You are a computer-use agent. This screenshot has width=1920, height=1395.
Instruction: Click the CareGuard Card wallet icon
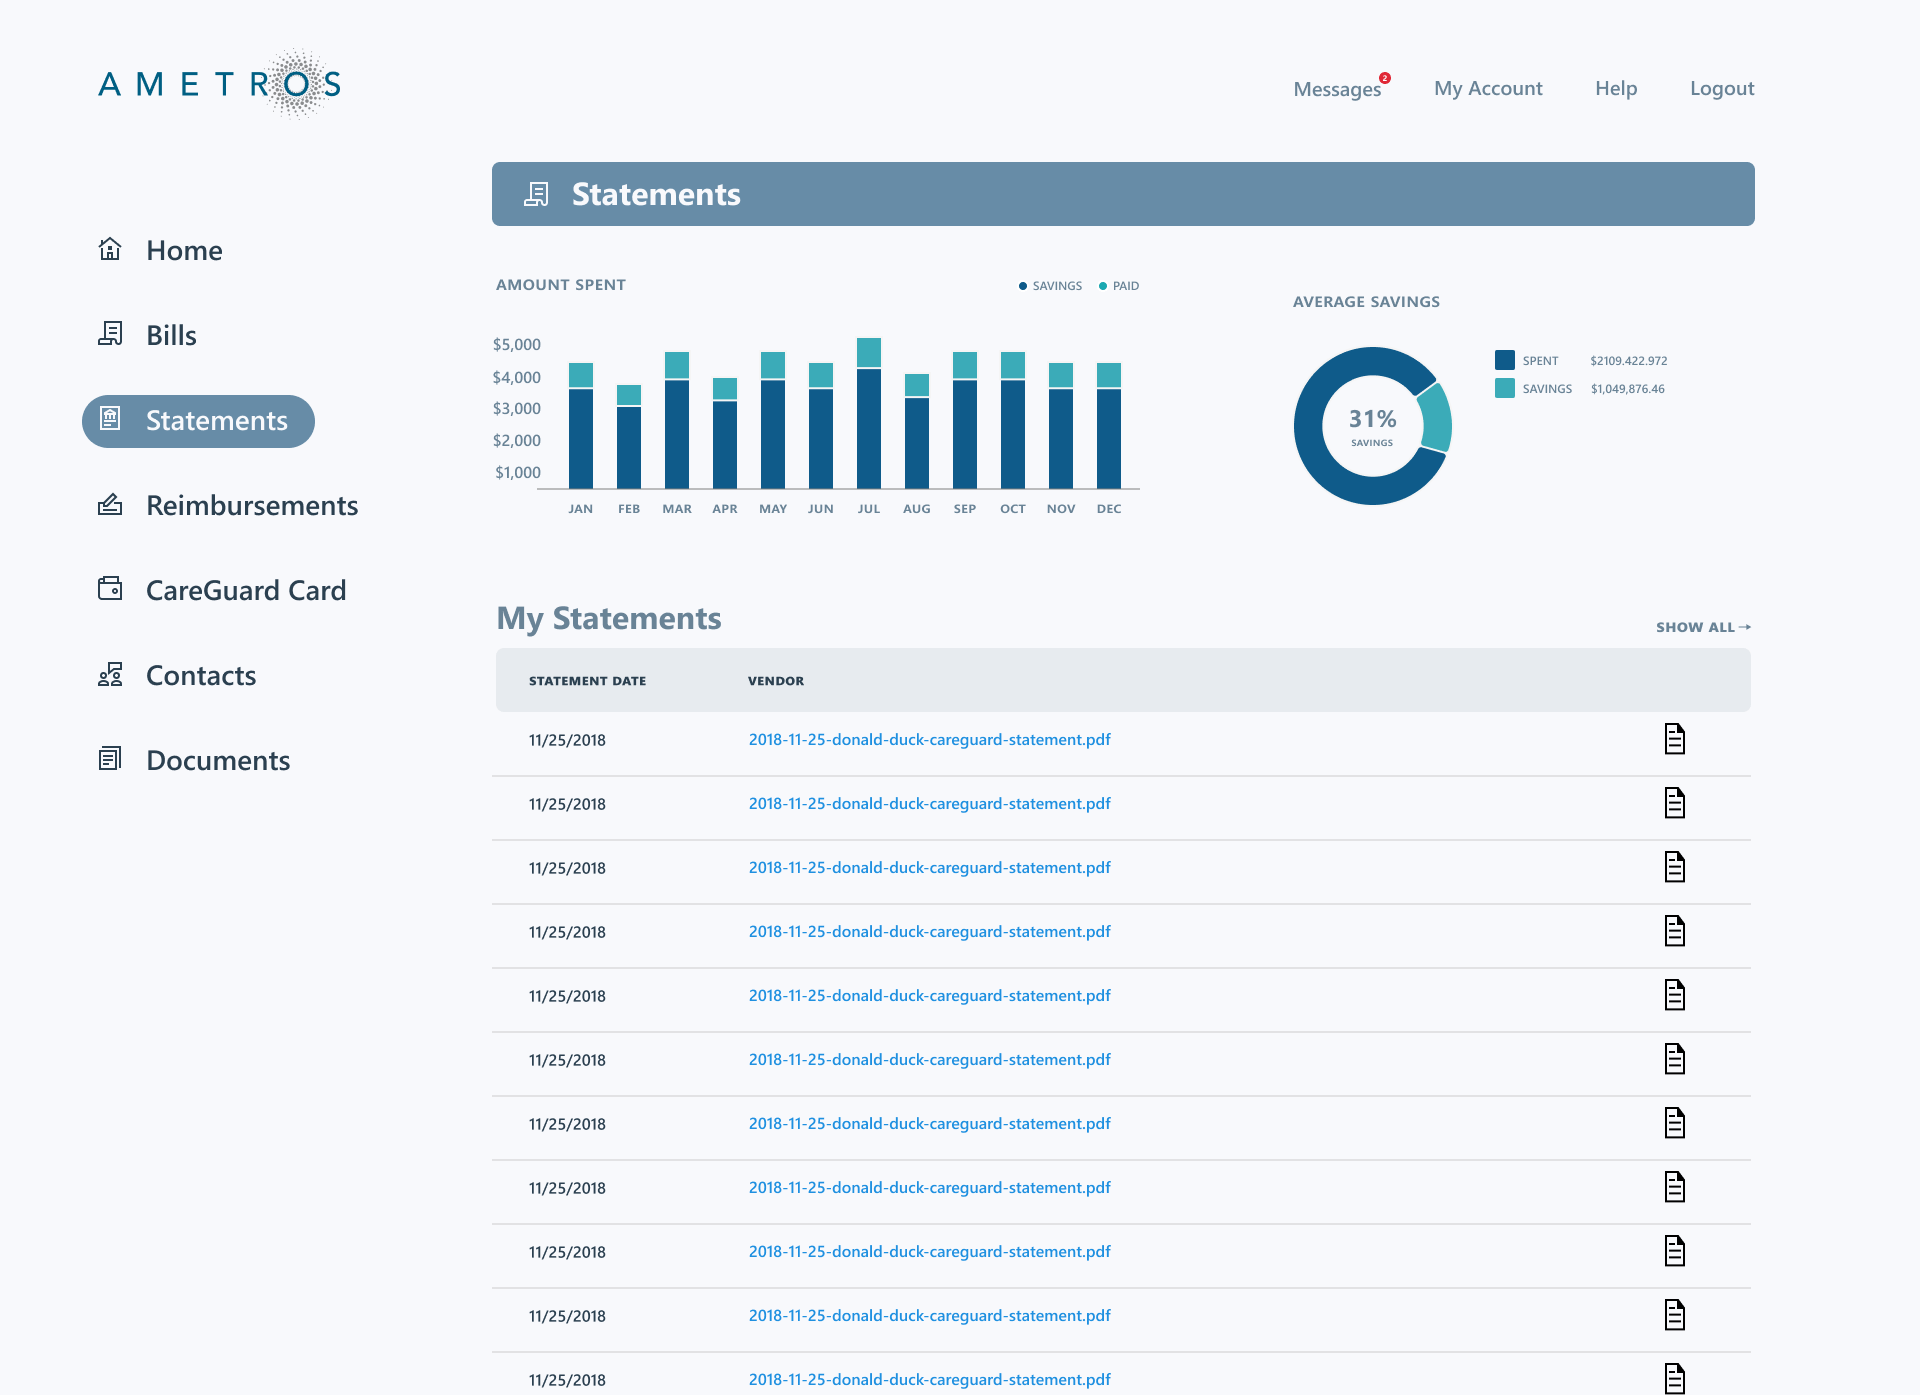tap(110, 588)
